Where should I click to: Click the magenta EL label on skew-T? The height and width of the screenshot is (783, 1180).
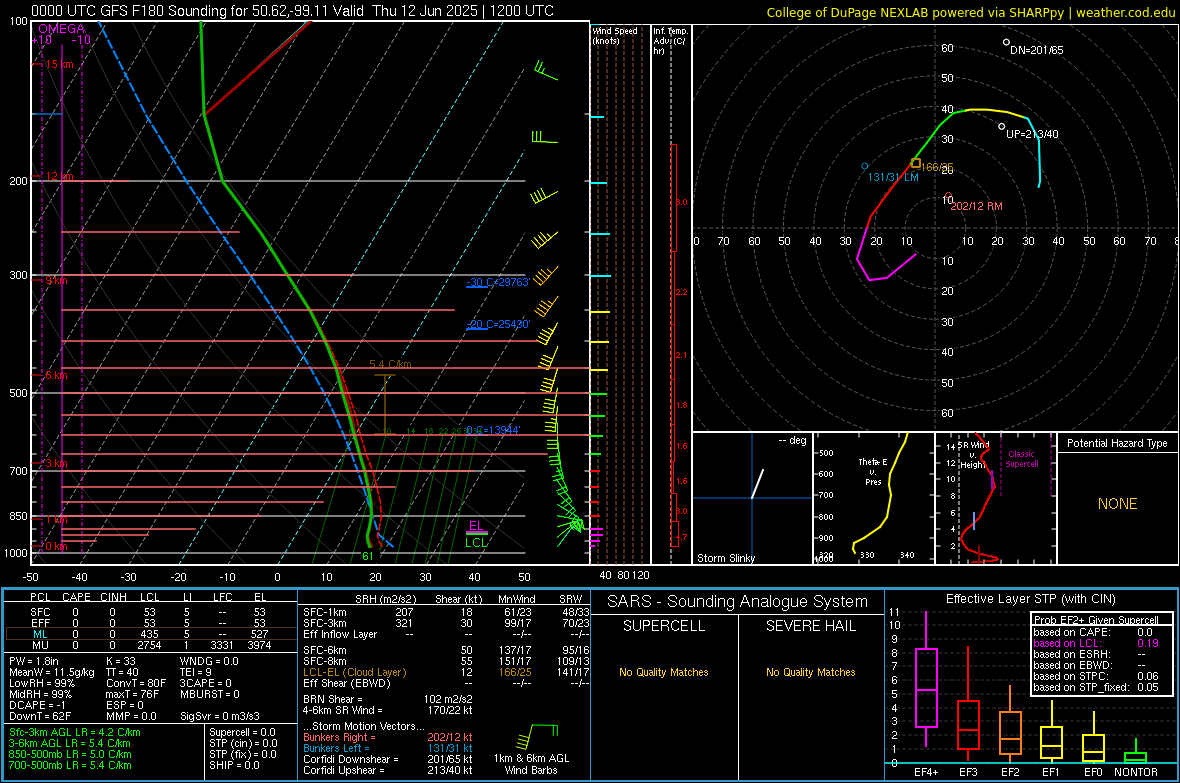pos(476,526)
